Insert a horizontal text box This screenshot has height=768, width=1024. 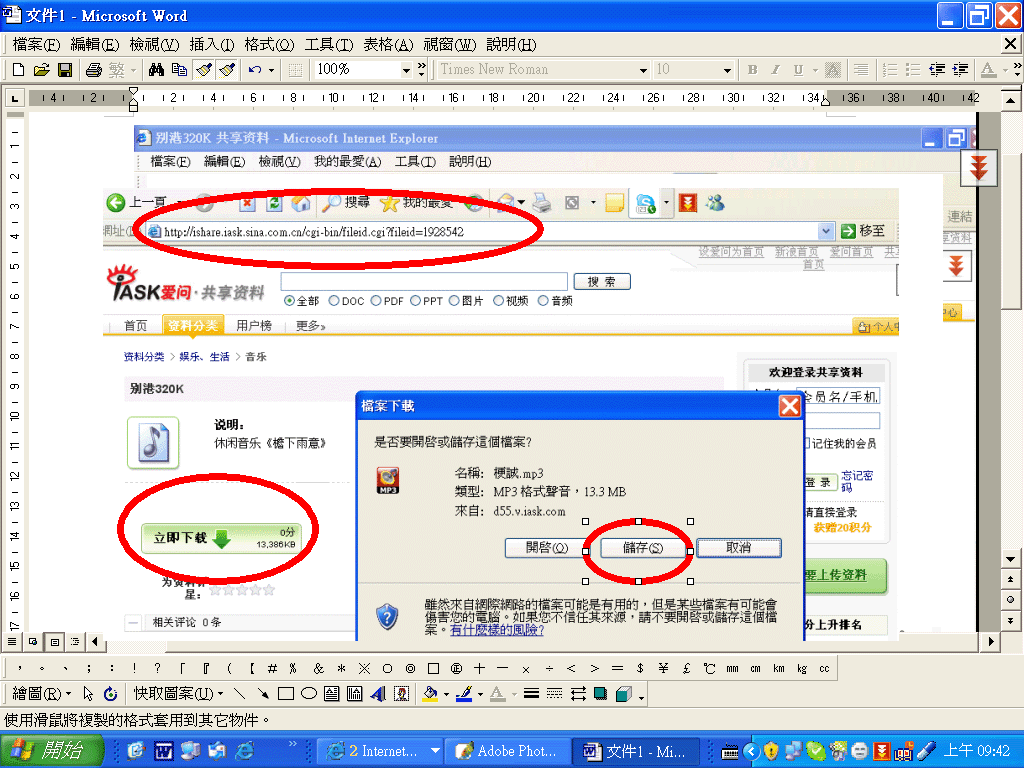coord(332,694)
